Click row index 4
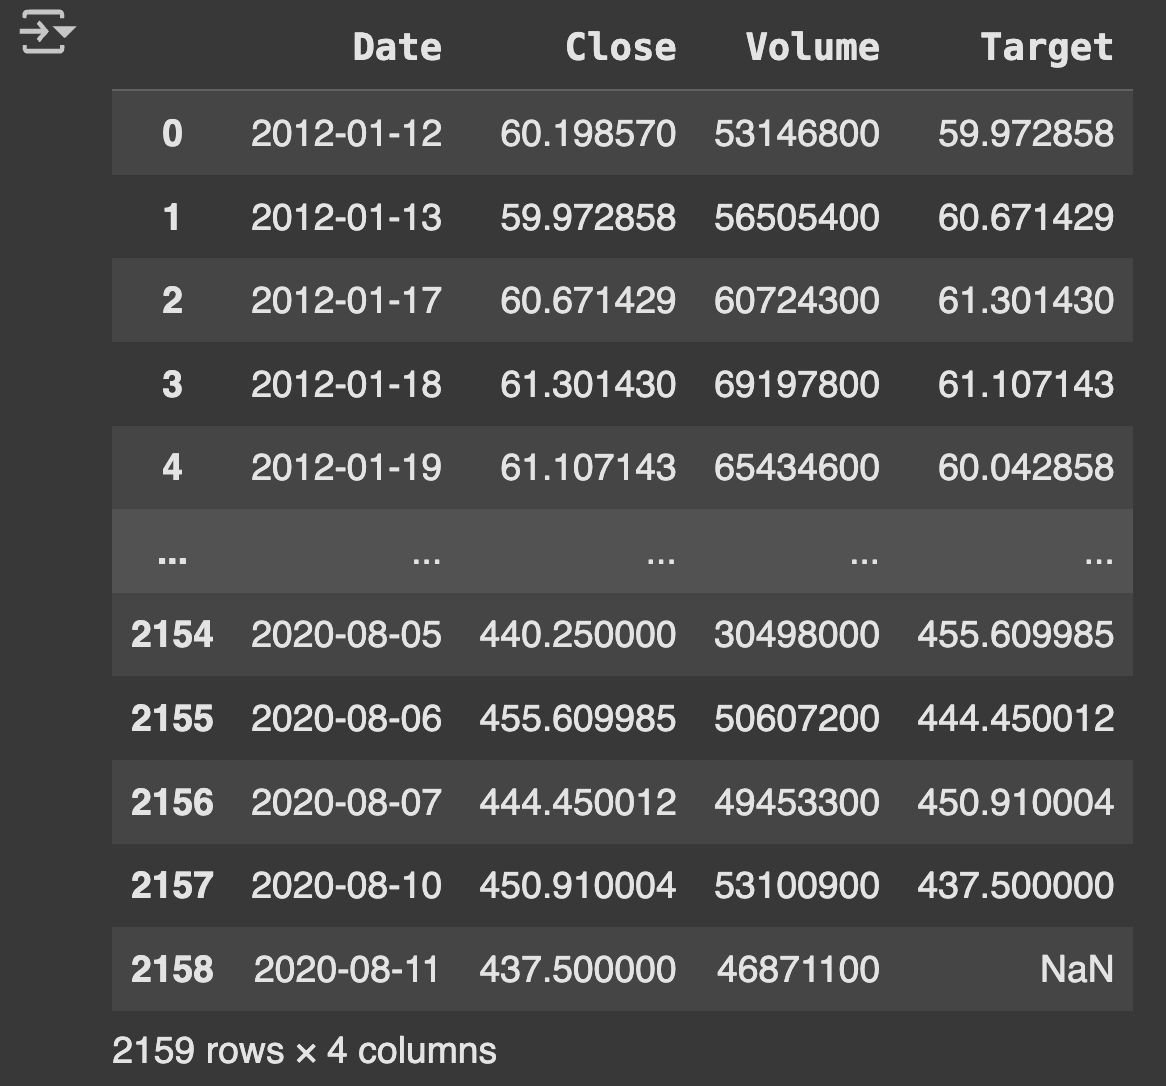 pos(172,468)
